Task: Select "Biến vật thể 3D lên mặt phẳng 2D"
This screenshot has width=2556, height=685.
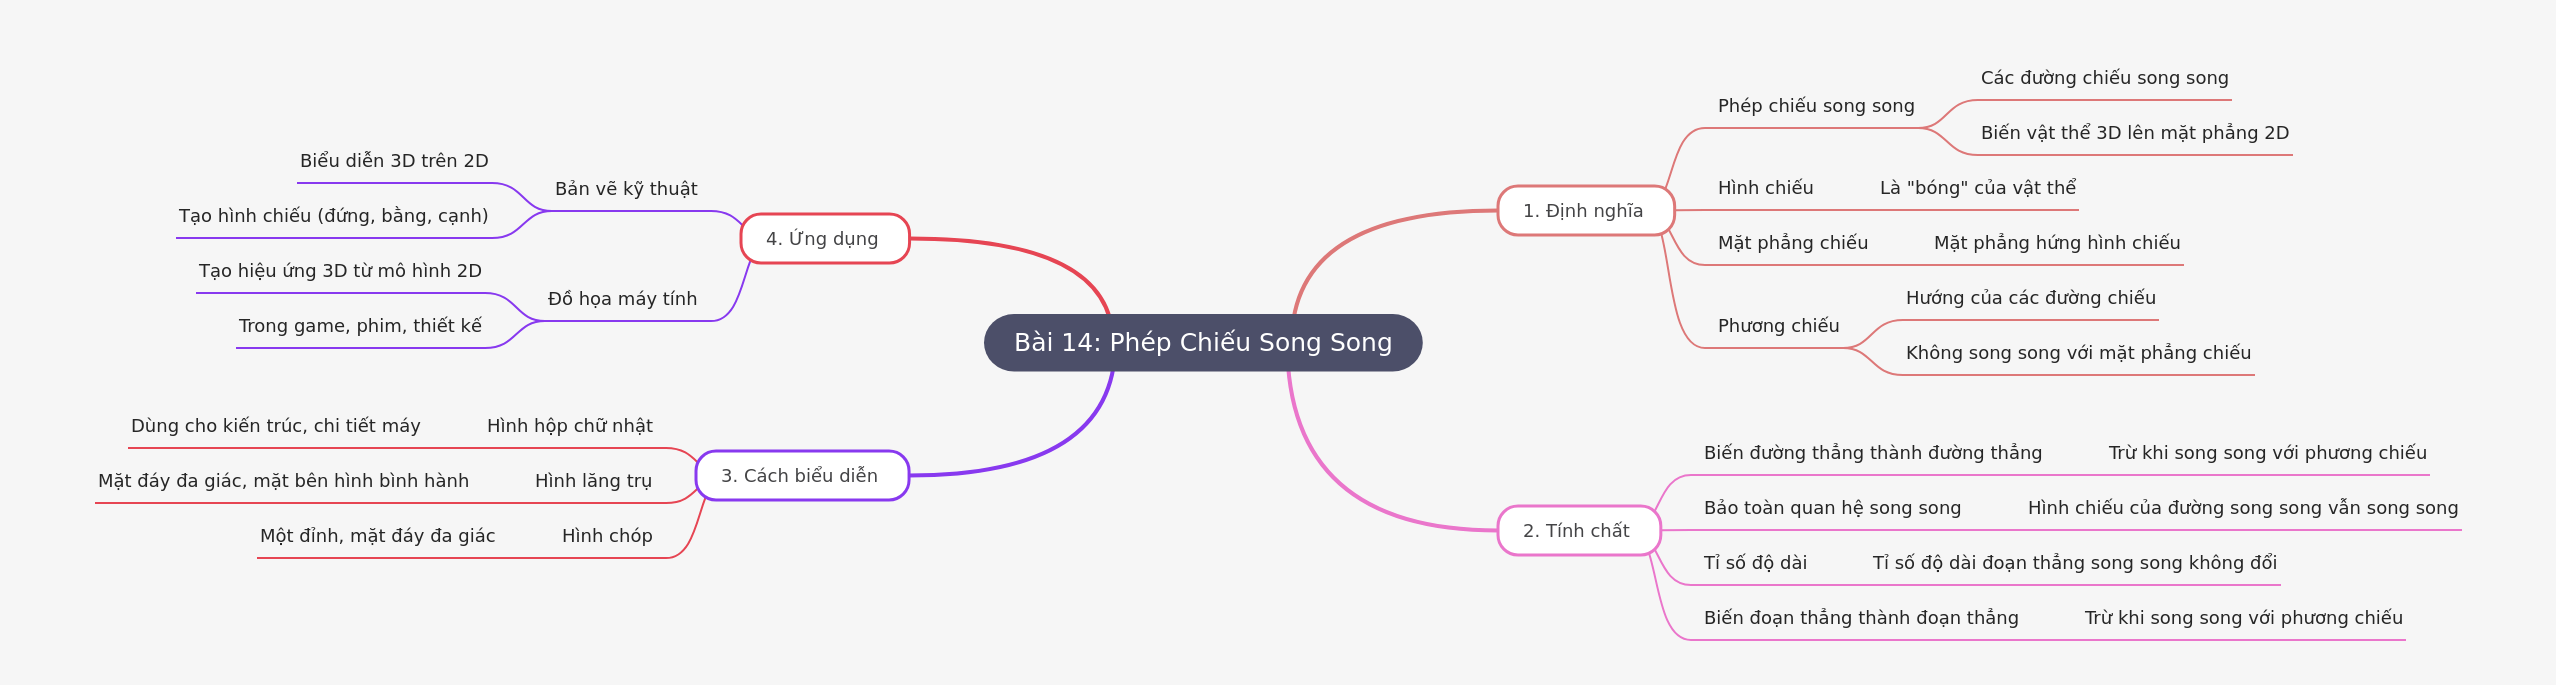Action: coord(2134,133)
